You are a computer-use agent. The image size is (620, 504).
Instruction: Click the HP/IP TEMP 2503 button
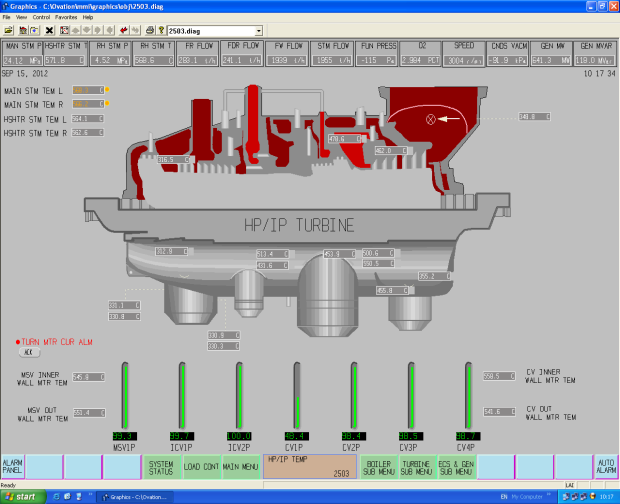[x=310, y=466]
